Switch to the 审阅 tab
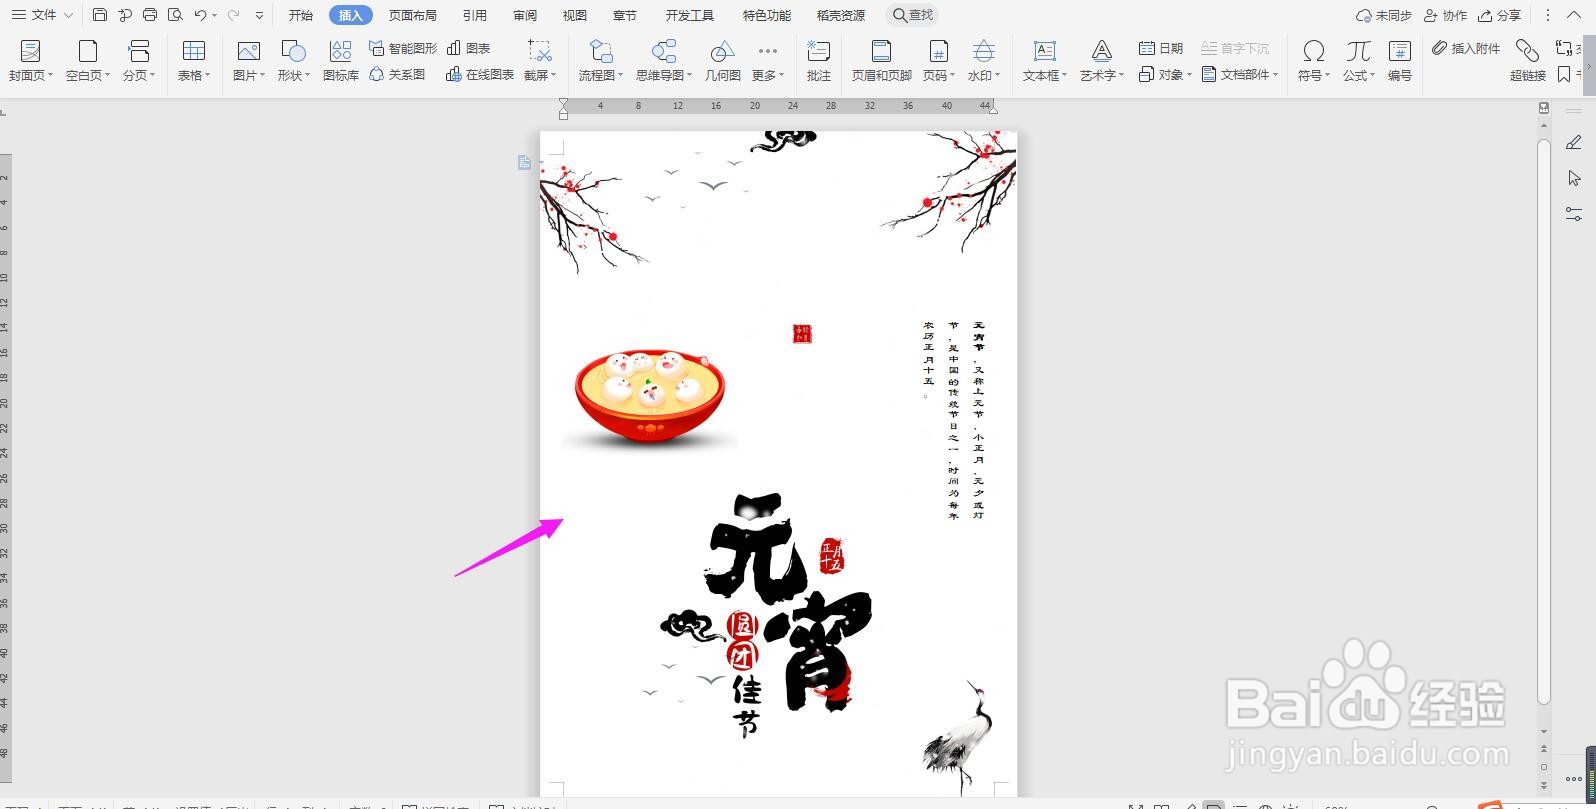This screenshot has height=809, width=1596. [x=525, y=15]
